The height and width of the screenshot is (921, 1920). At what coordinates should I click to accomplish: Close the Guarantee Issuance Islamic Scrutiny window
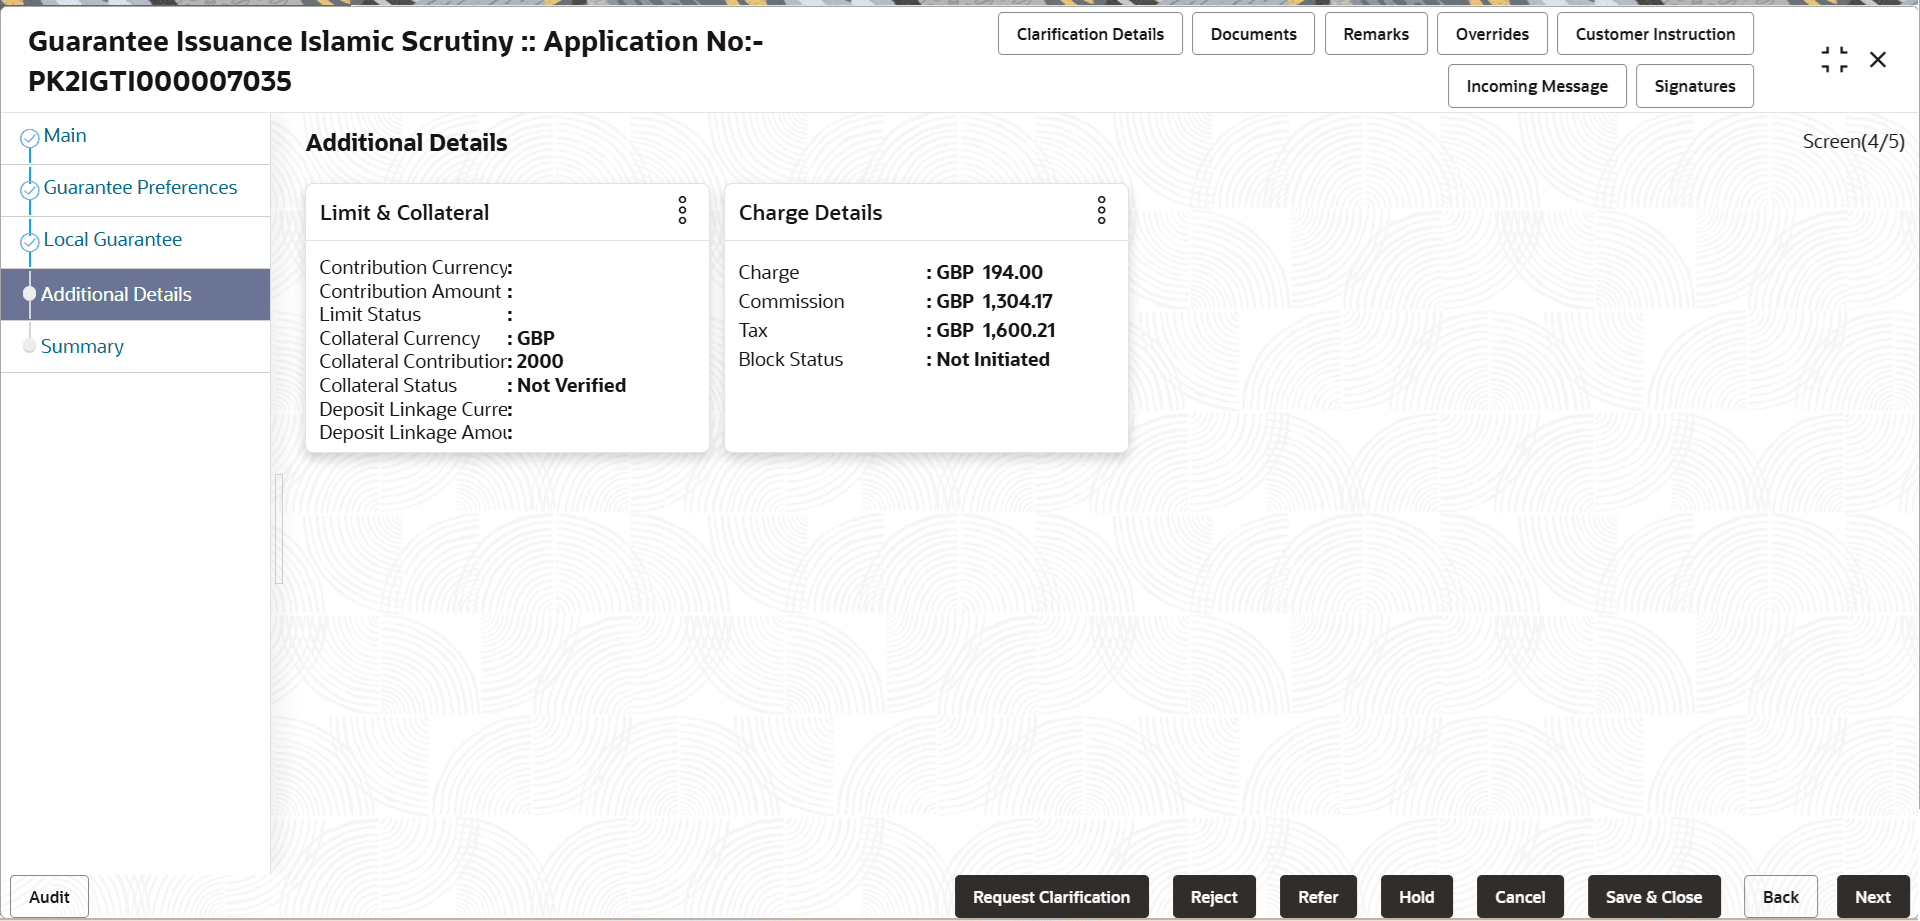pos(1878,60)
